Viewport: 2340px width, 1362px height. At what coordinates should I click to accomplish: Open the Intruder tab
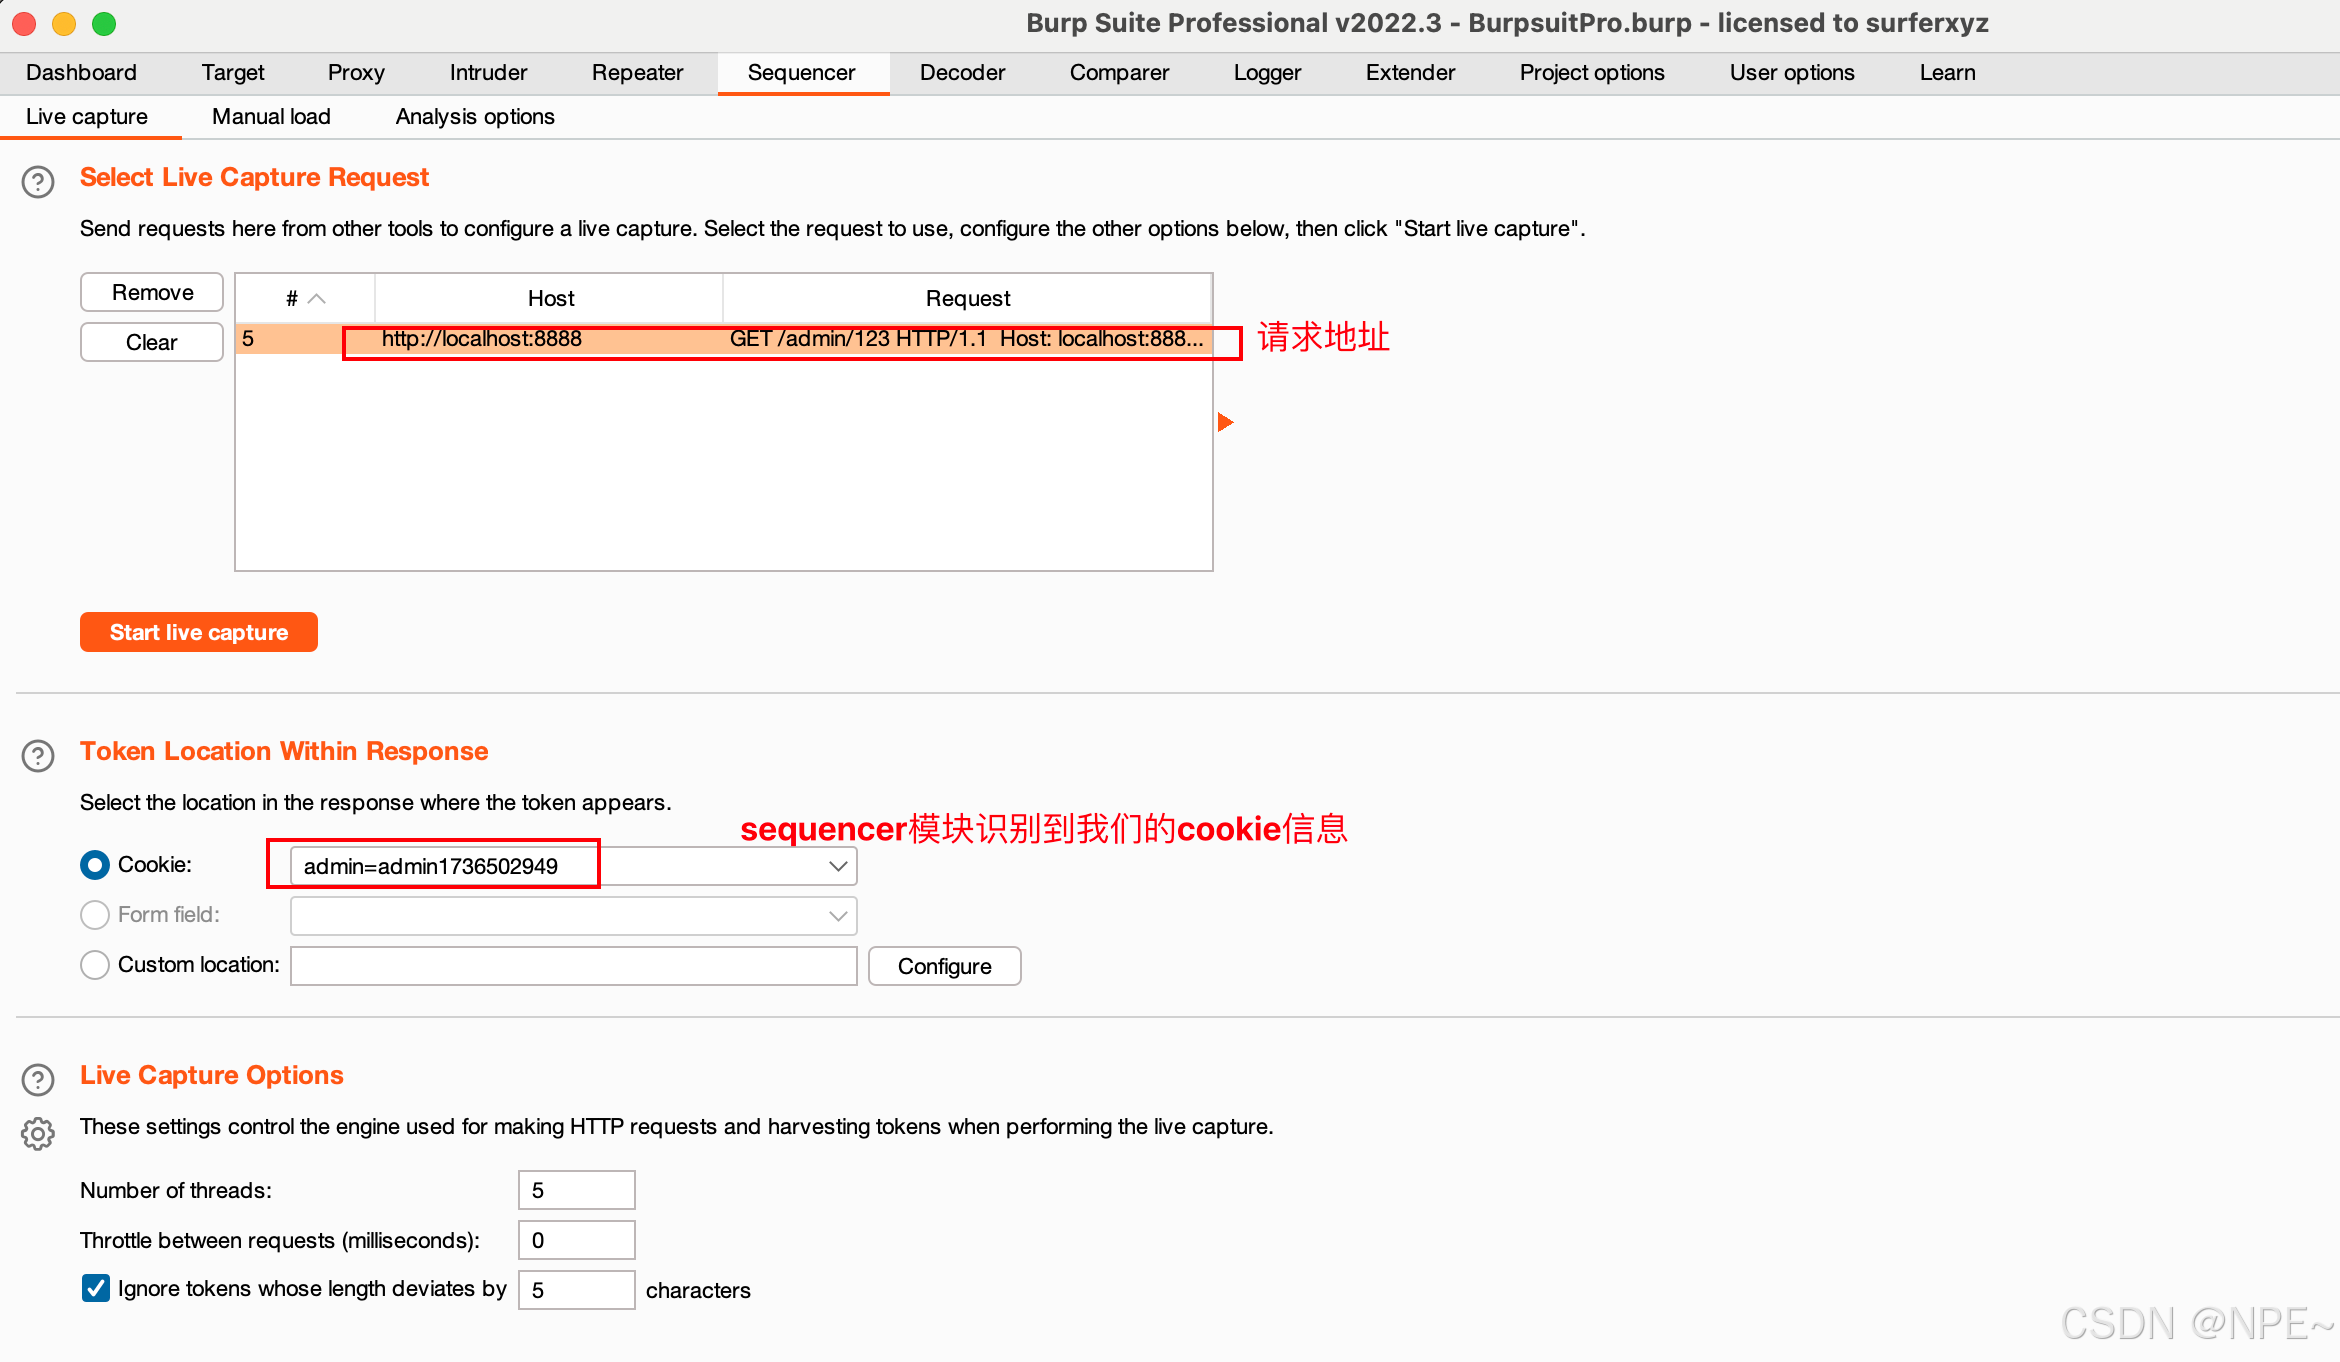488,73
